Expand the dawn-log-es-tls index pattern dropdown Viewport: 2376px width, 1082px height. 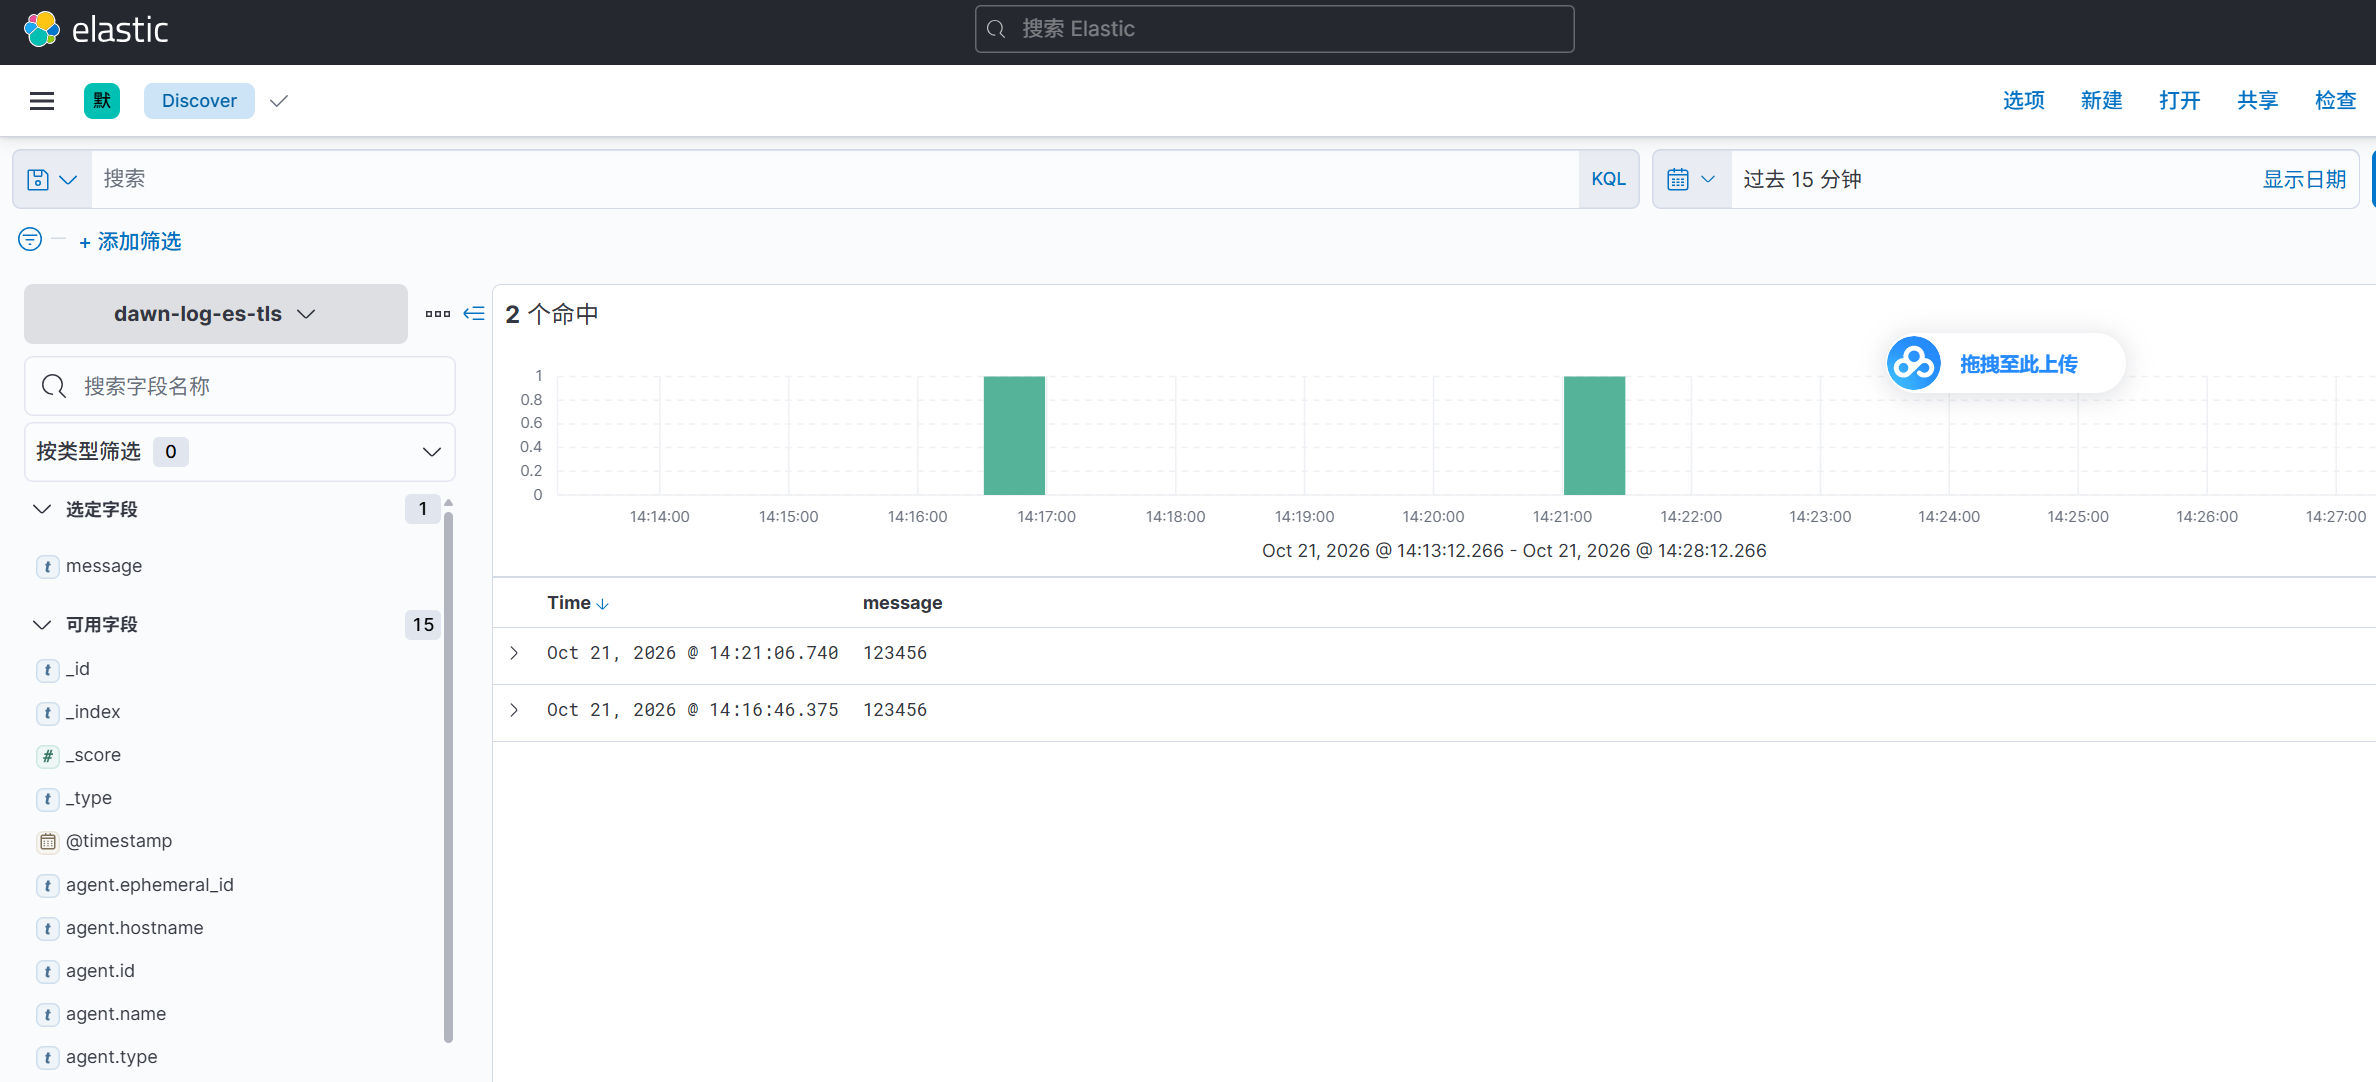click(x=216, y=314)
